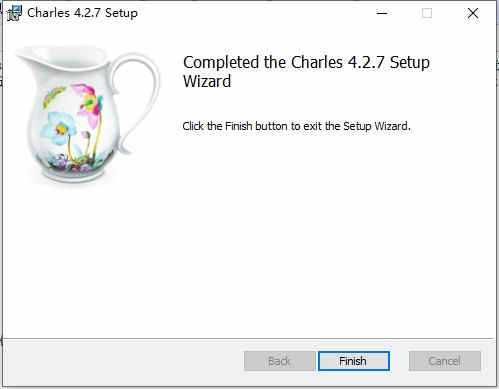Click the word "Wizard" in the heading
Image resolution: width=499 pixels, height=389 pixels.
pos(207,82)
